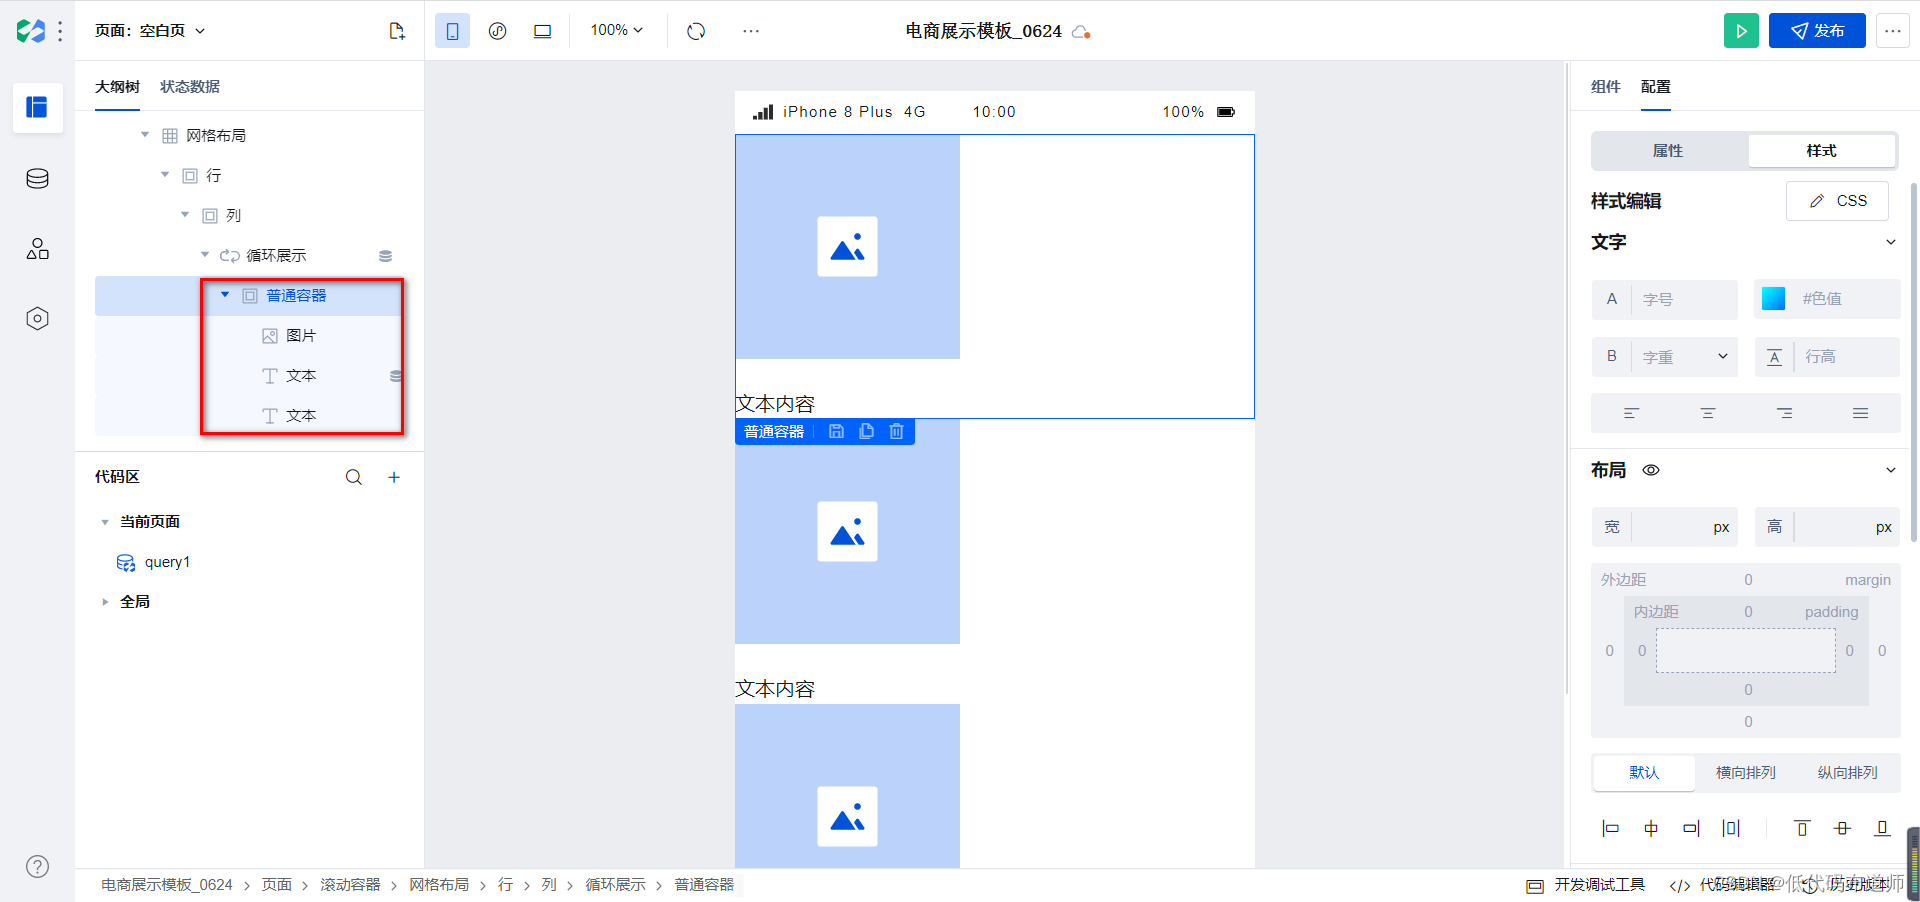Duplicate the selected 普通容器 component

click(x=867, y=431)
